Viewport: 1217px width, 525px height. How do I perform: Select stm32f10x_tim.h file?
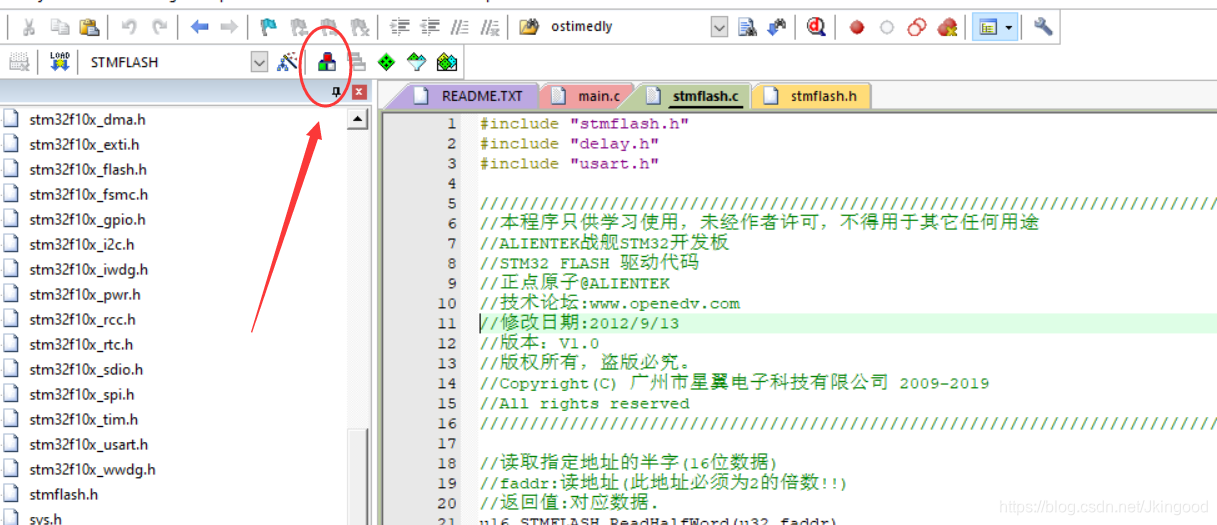[x=84, y=419]
